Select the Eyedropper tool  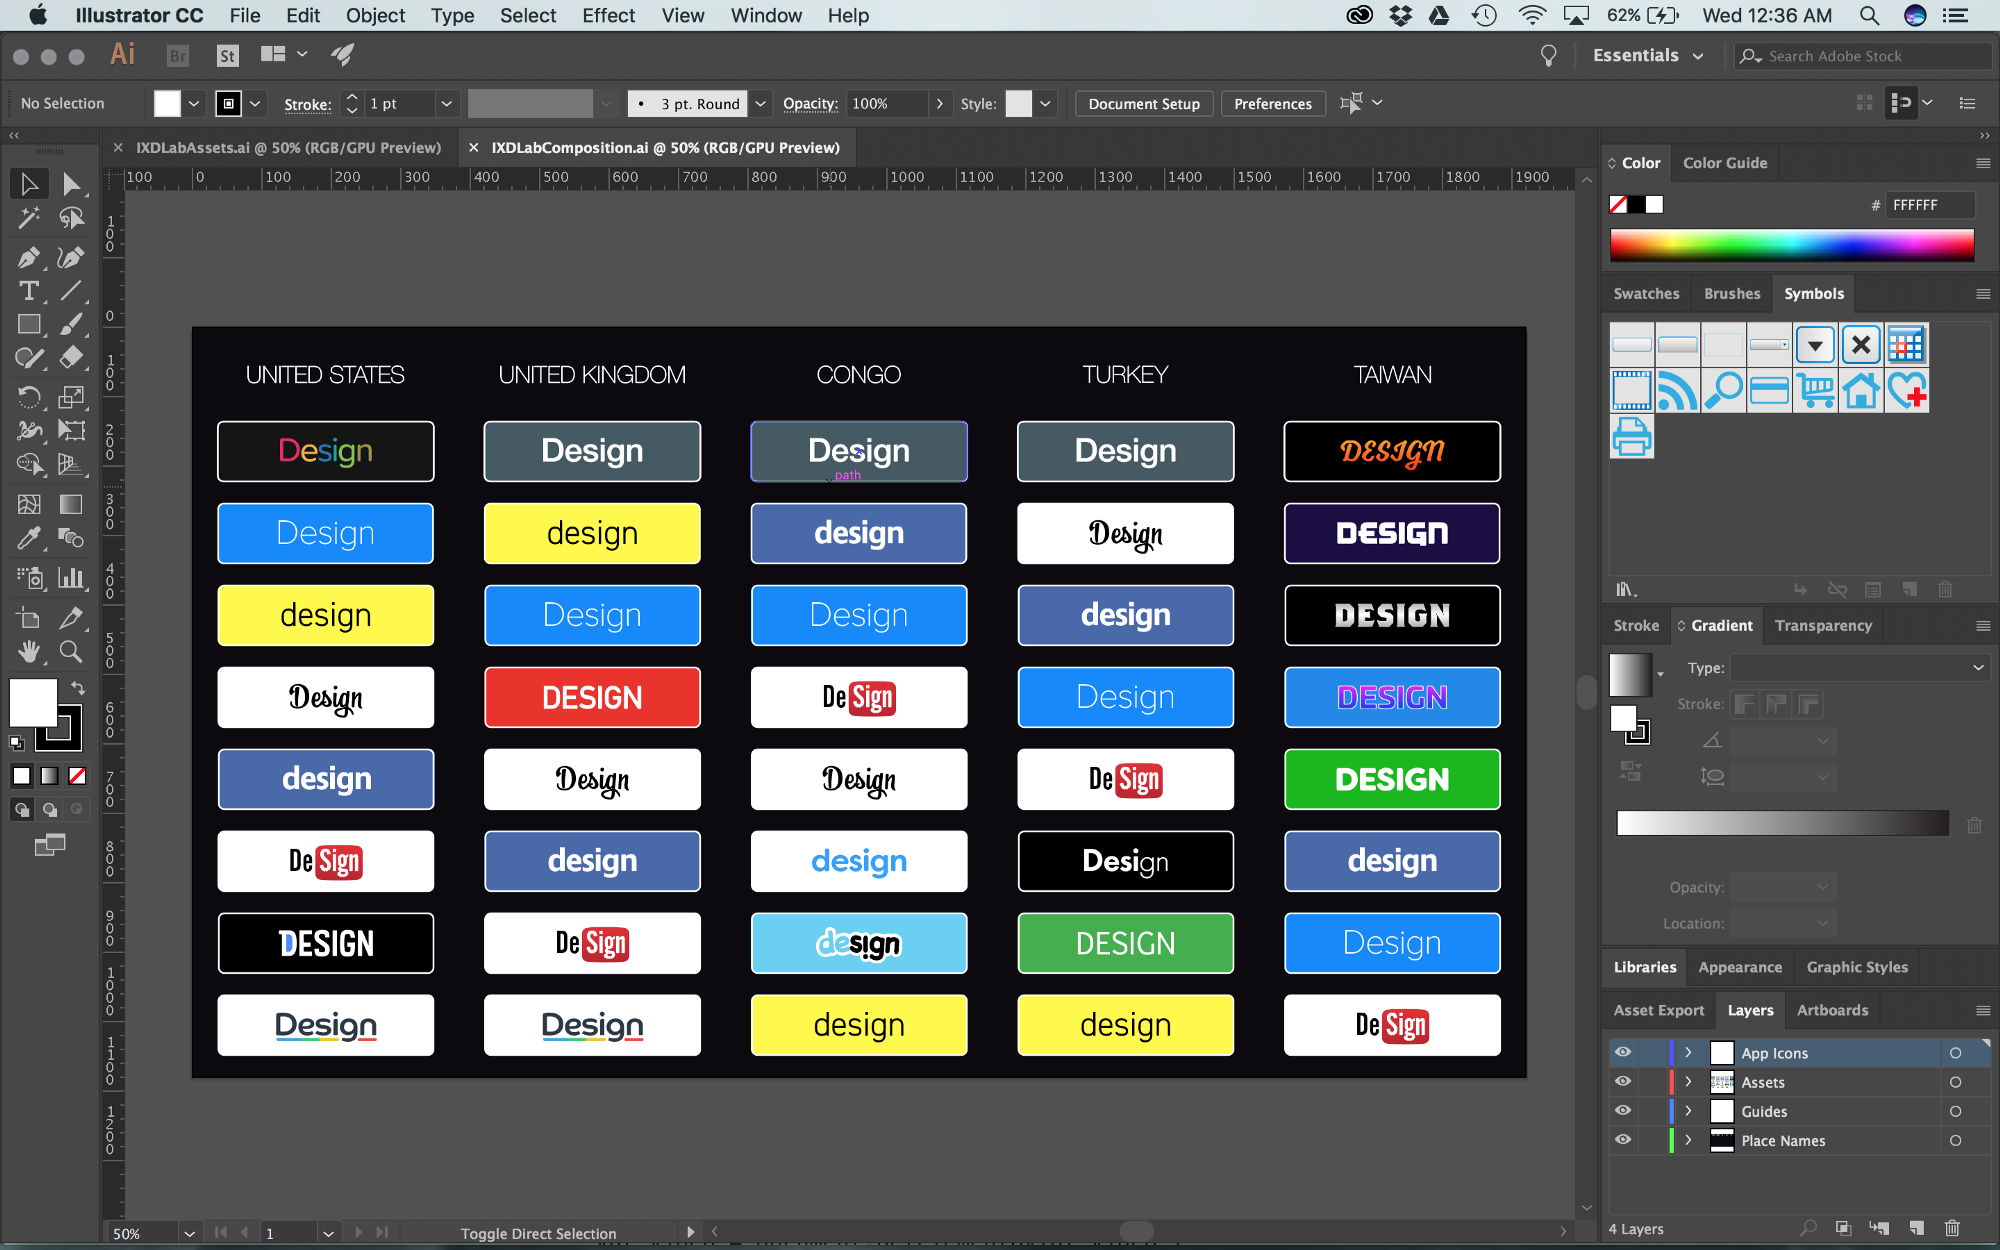(28, 538)
